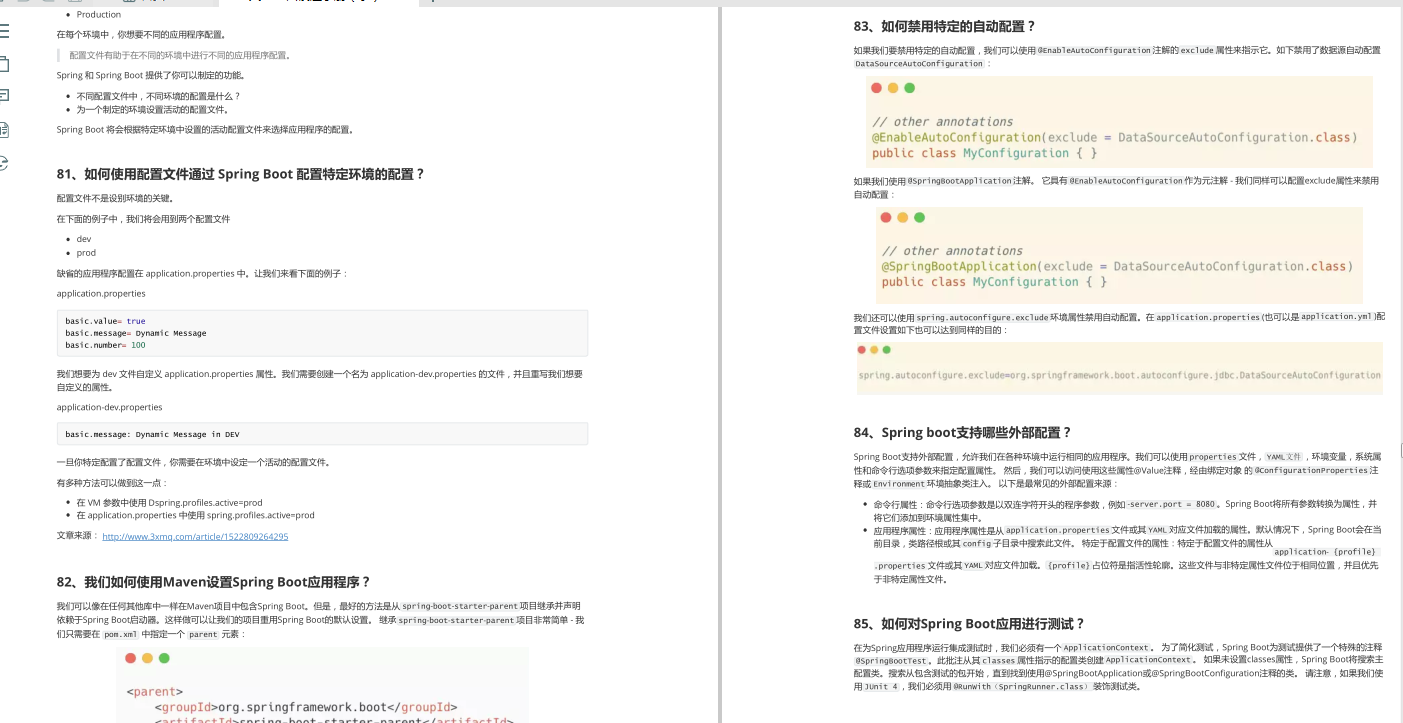
Task: Click the 'prod' bullet item
Action: click(86, 253)
